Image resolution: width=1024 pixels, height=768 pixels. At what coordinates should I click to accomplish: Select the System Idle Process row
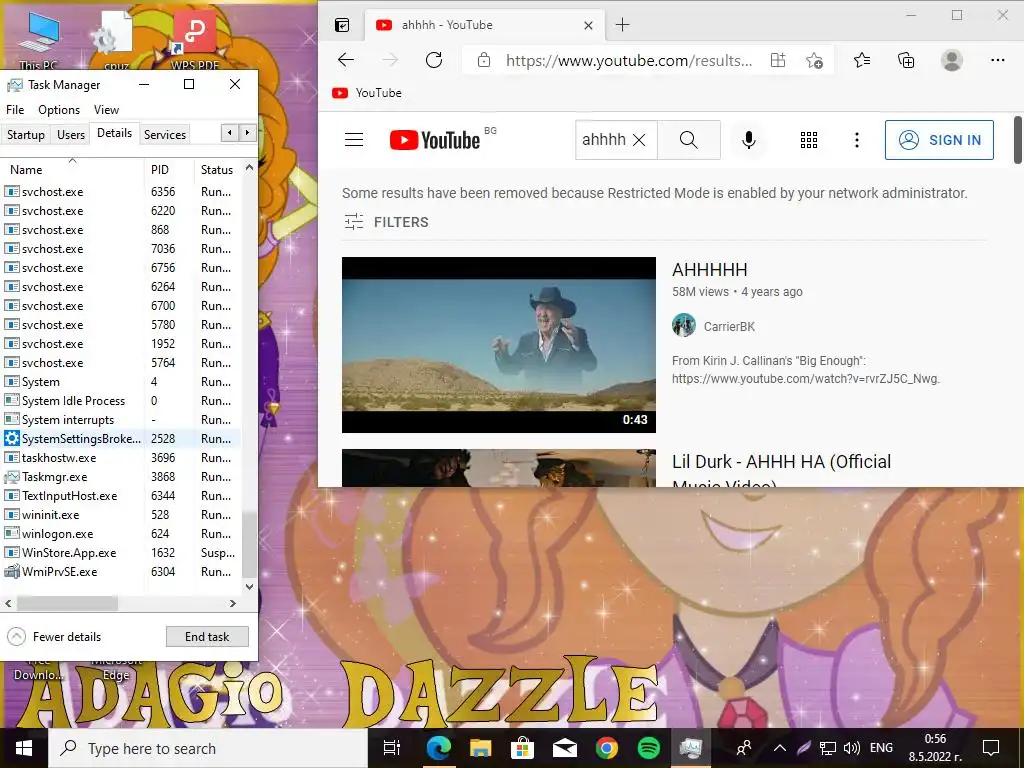coord(121,401)
